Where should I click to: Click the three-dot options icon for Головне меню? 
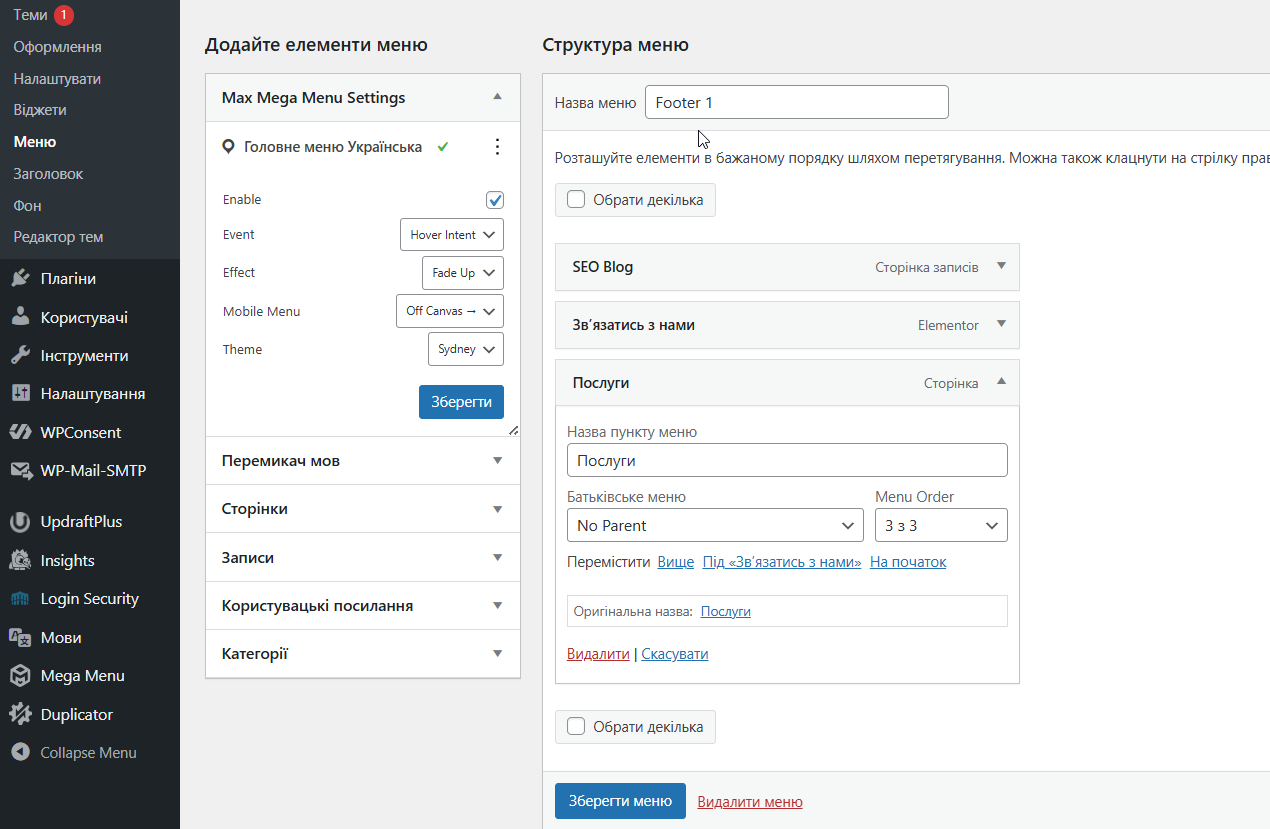[498, 147]
